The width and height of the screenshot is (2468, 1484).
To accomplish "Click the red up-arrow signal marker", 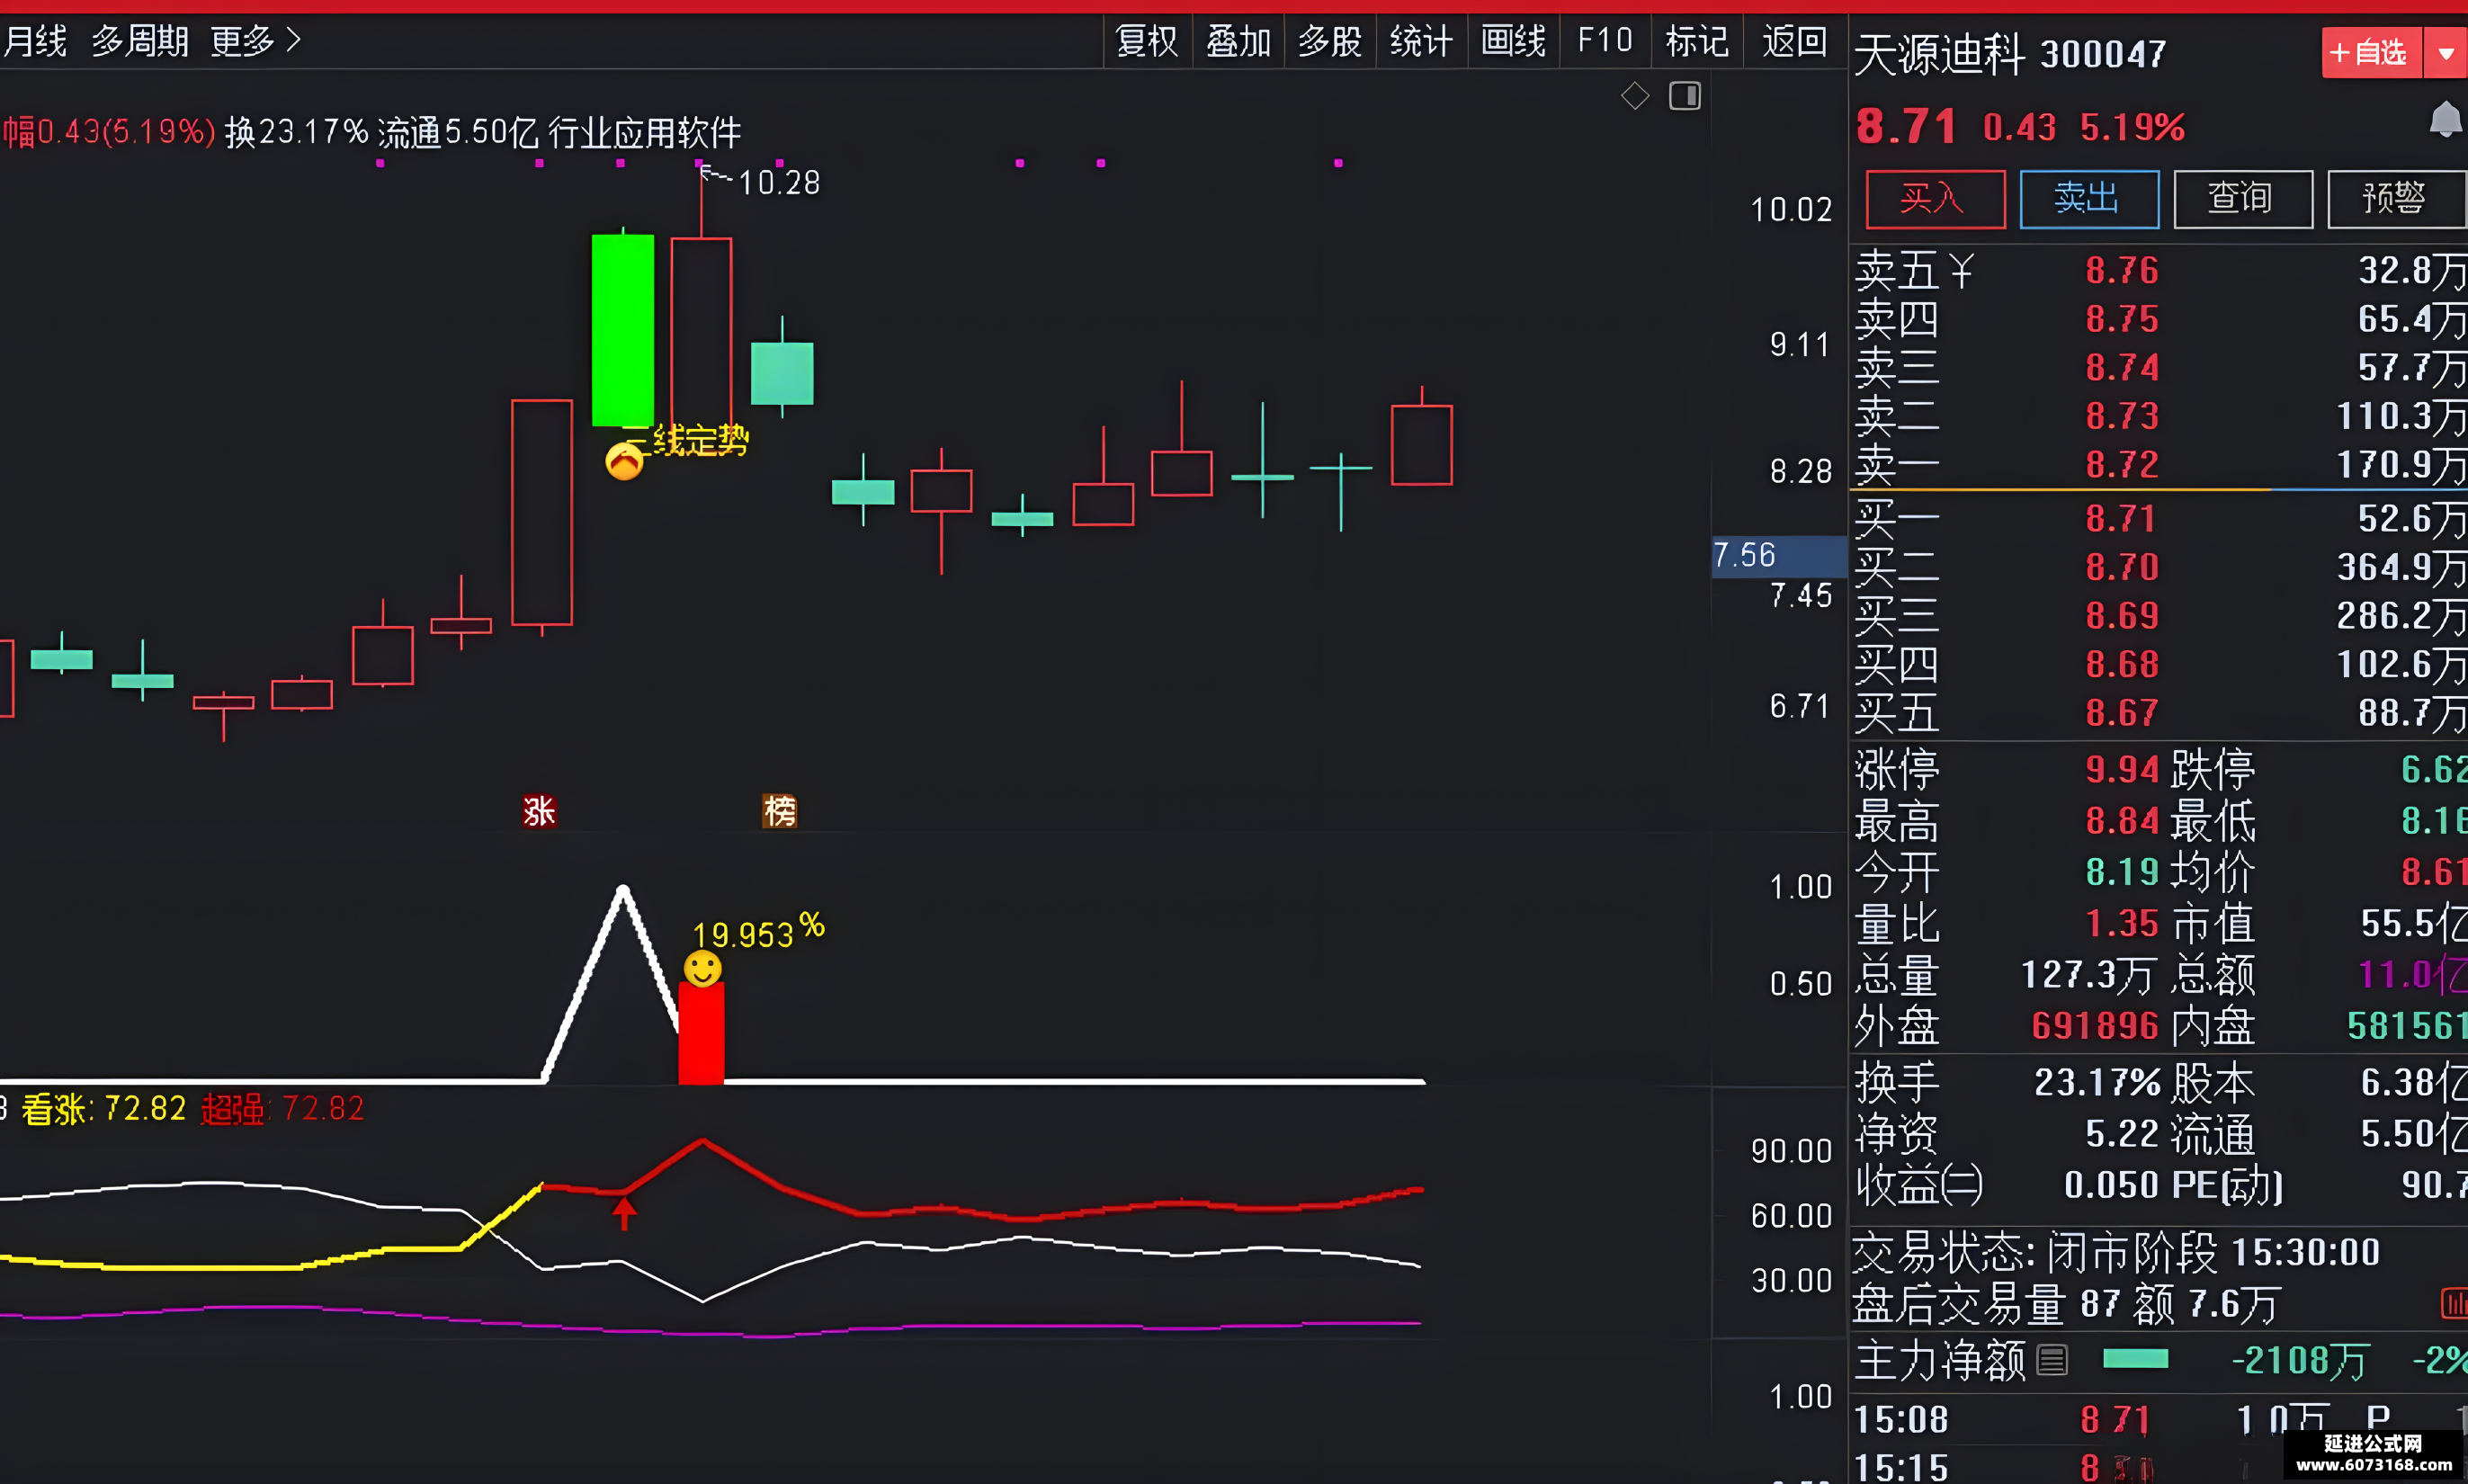I will pos(624,1213).
